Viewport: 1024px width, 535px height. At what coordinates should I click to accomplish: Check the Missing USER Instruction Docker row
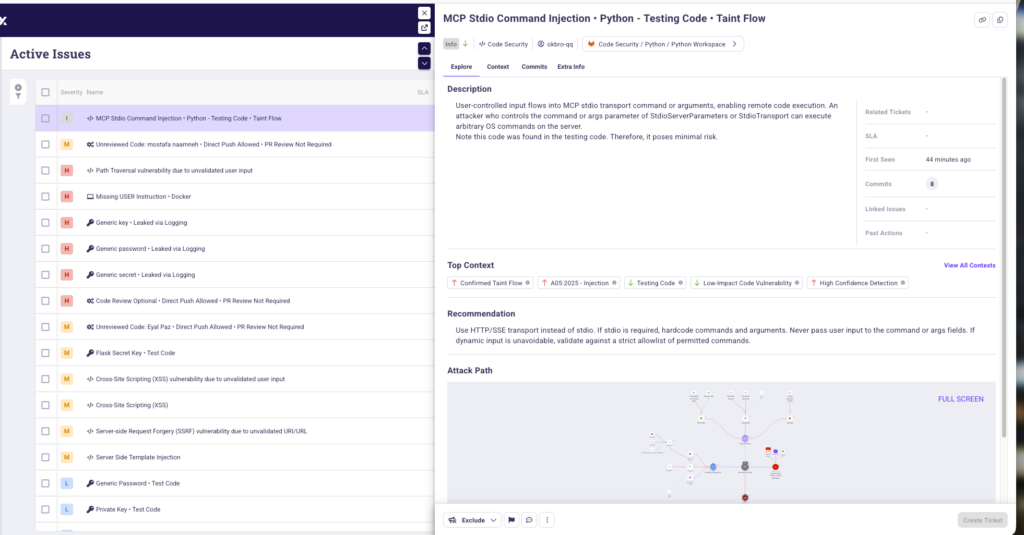(45, 196)
